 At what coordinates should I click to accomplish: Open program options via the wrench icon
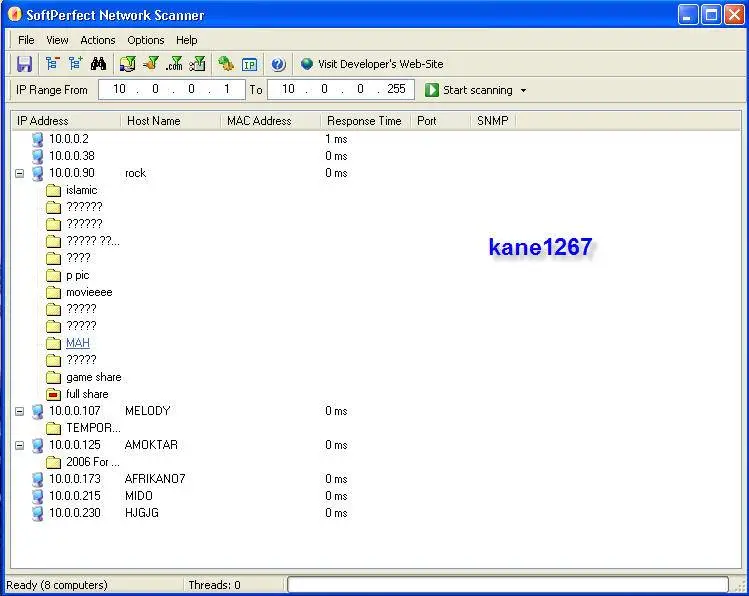(x=226, y=64)
